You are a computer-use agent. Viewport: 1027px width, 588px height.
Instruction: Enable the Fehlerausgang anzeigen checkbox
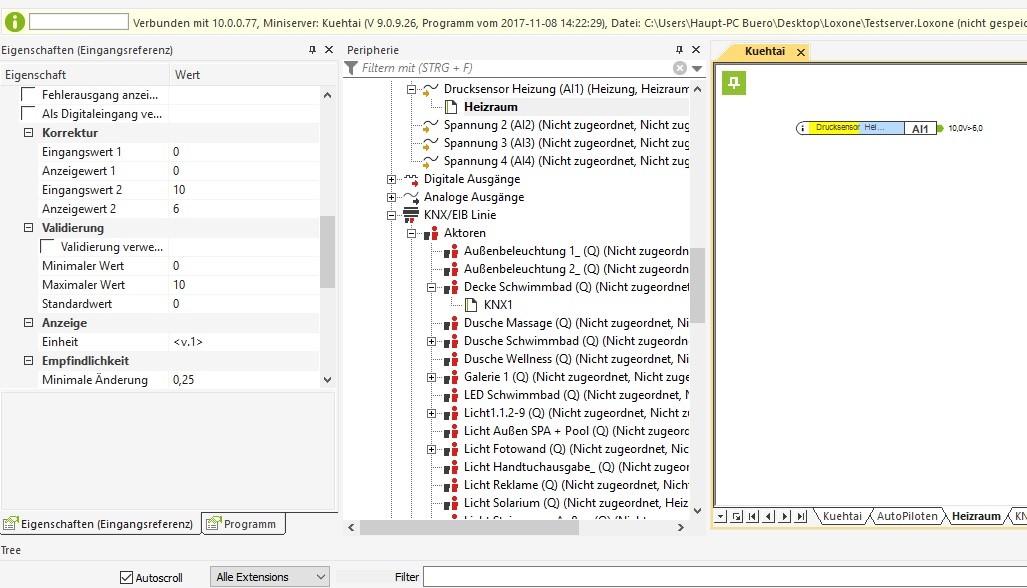coord(29,95)
